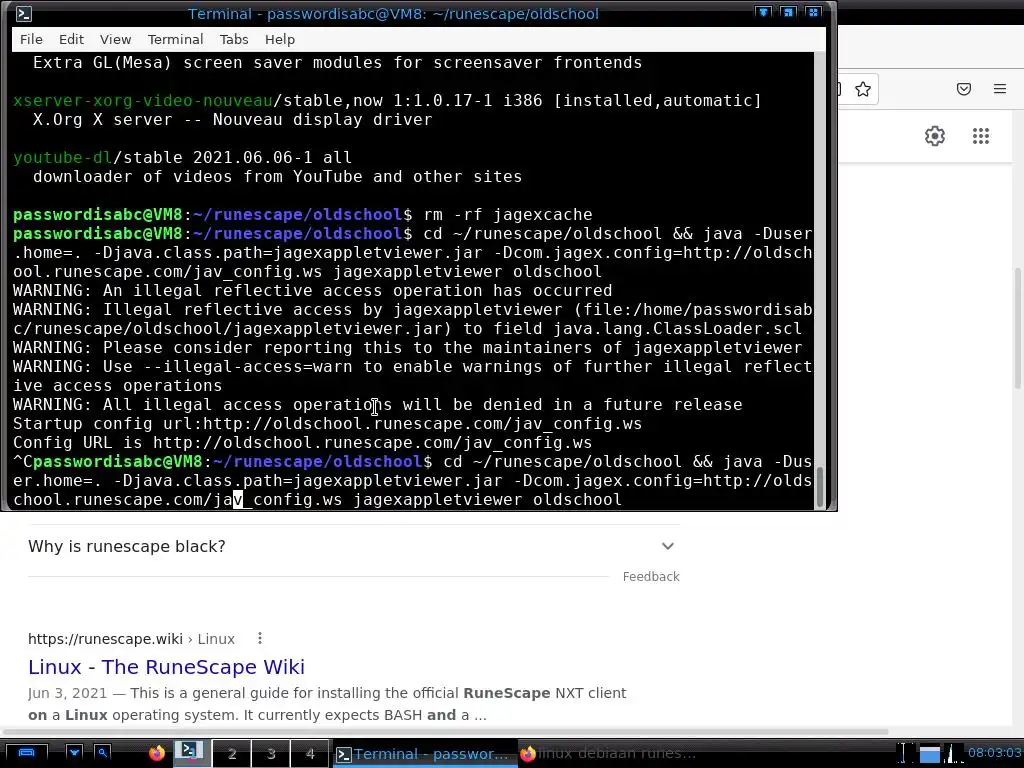Click the 'xserver-xorg-video-nouveau' package name
The image size is (1024, 768).
pyautogui.click(x=142, y=101)
